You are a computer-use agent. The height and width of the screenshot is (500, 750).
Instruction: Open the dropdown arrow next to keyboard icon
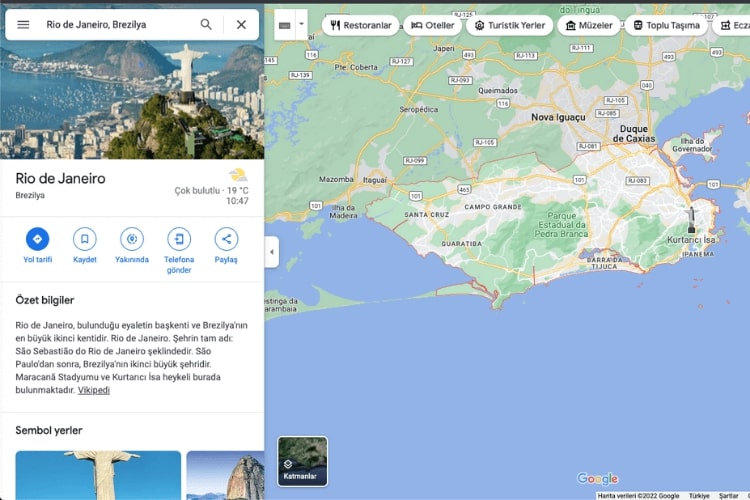coord(301,24)
